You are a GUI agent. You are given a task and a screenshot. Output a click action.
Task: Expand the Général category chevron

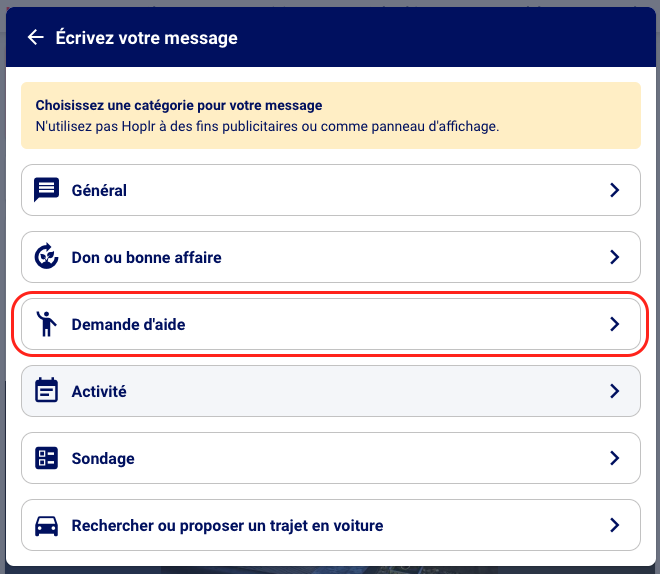click(615, 190)
